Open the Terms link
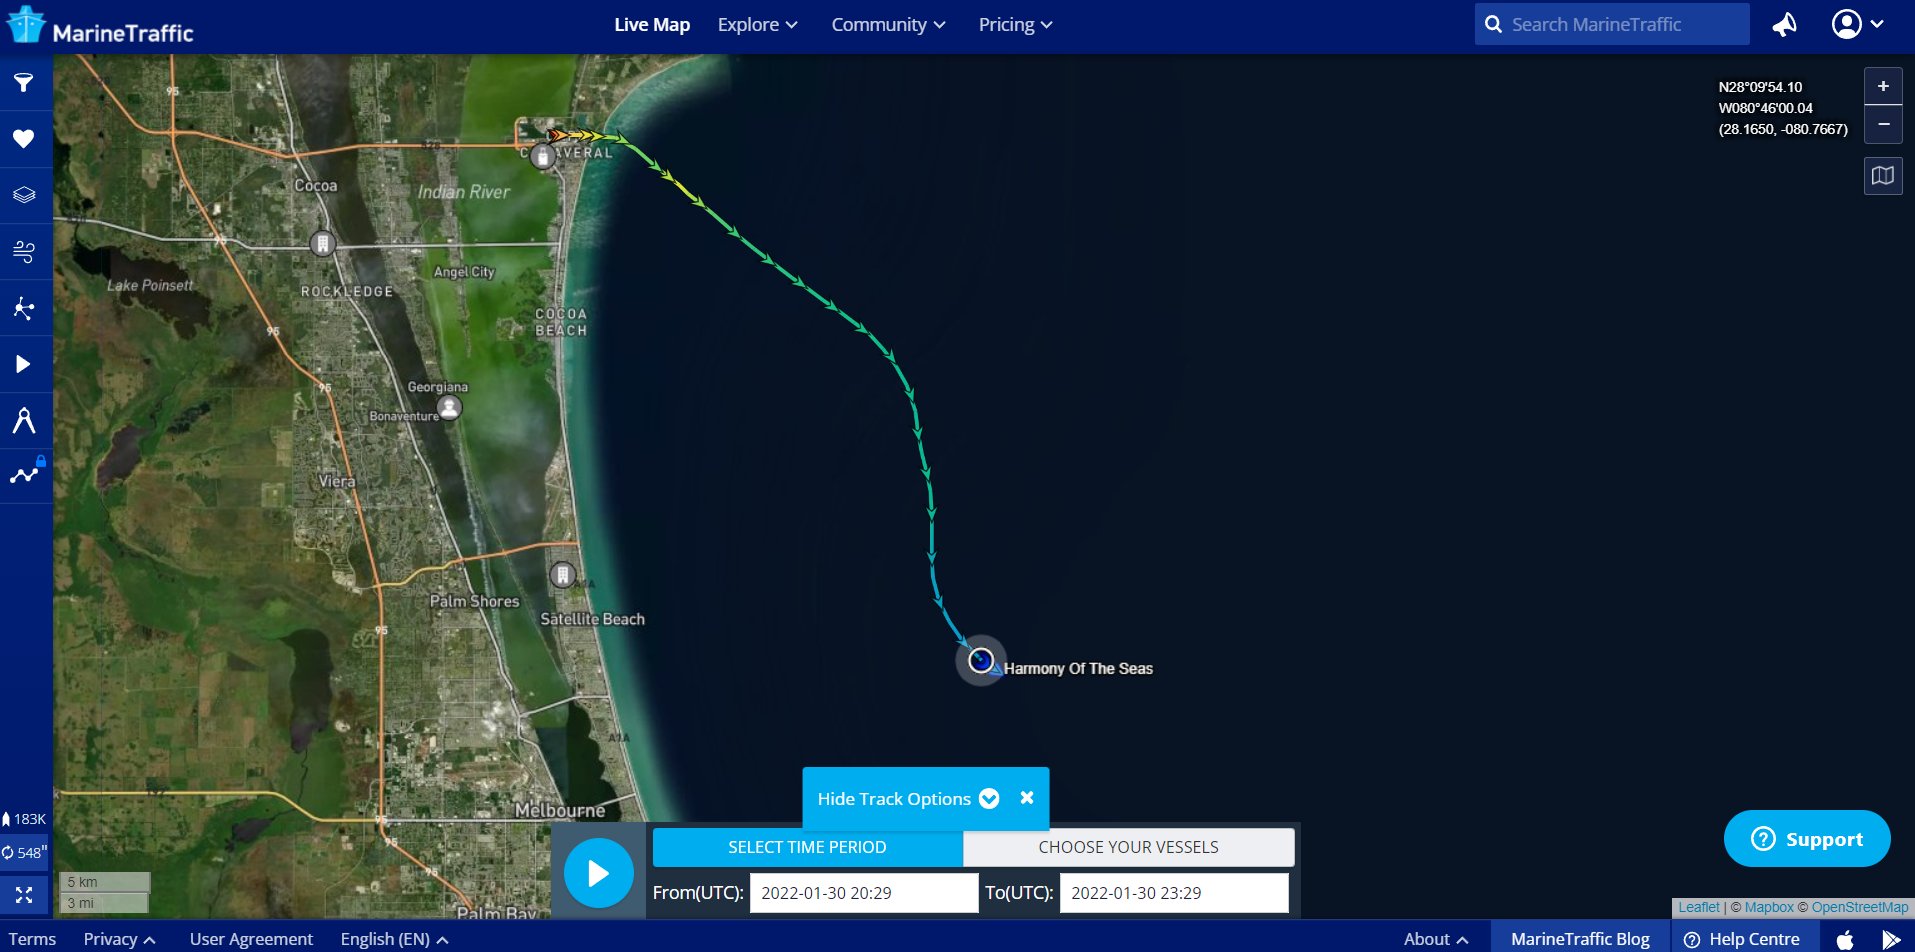Image resolution: width=1915 pixels, height=952 pixels. [x=32, y=939]
